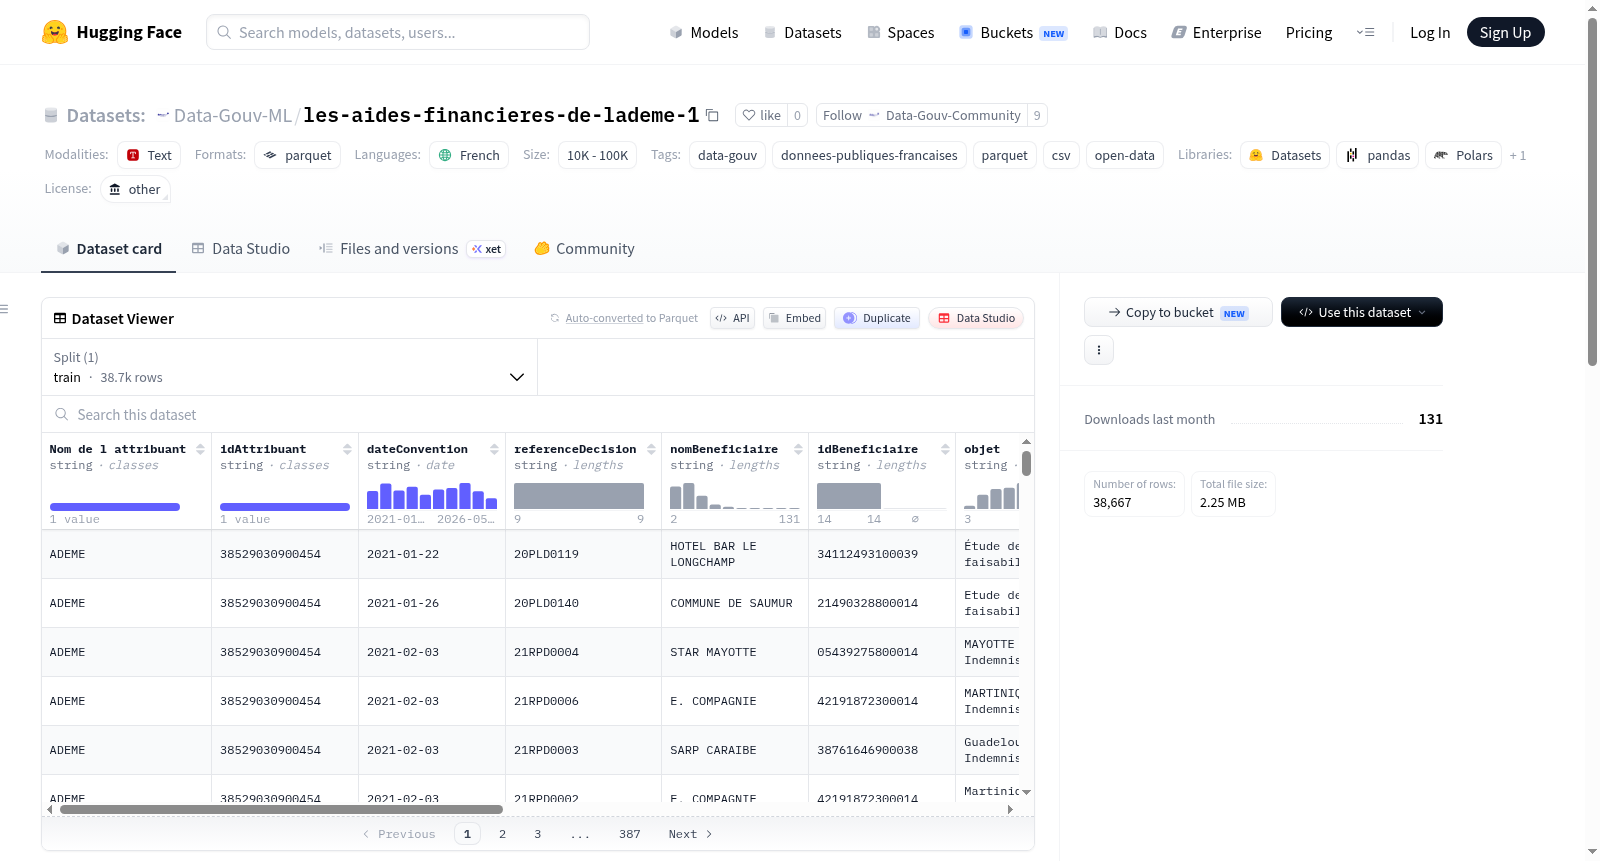The height and width of the screenshot is (861, 1600).
Task: Click the Embed button
Action: (794, 318)
